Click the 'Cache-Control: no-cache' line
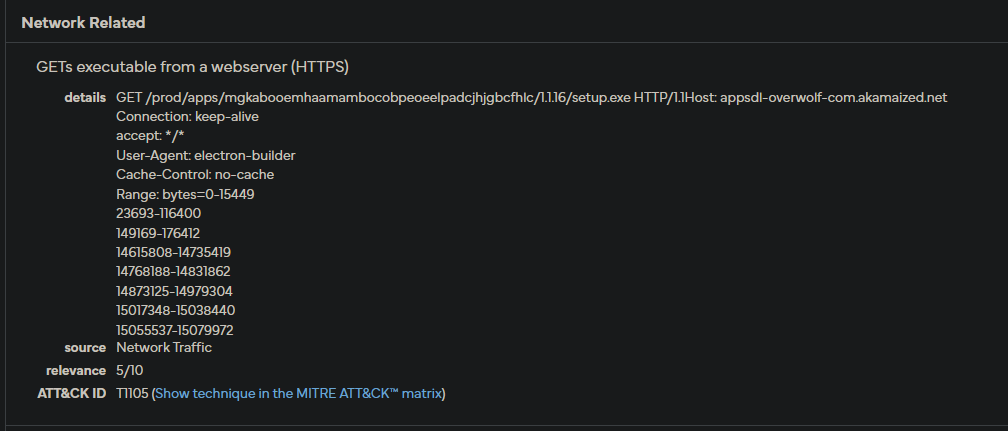Viewport: 1008px width, 431px height. click(x=195, y=175)
